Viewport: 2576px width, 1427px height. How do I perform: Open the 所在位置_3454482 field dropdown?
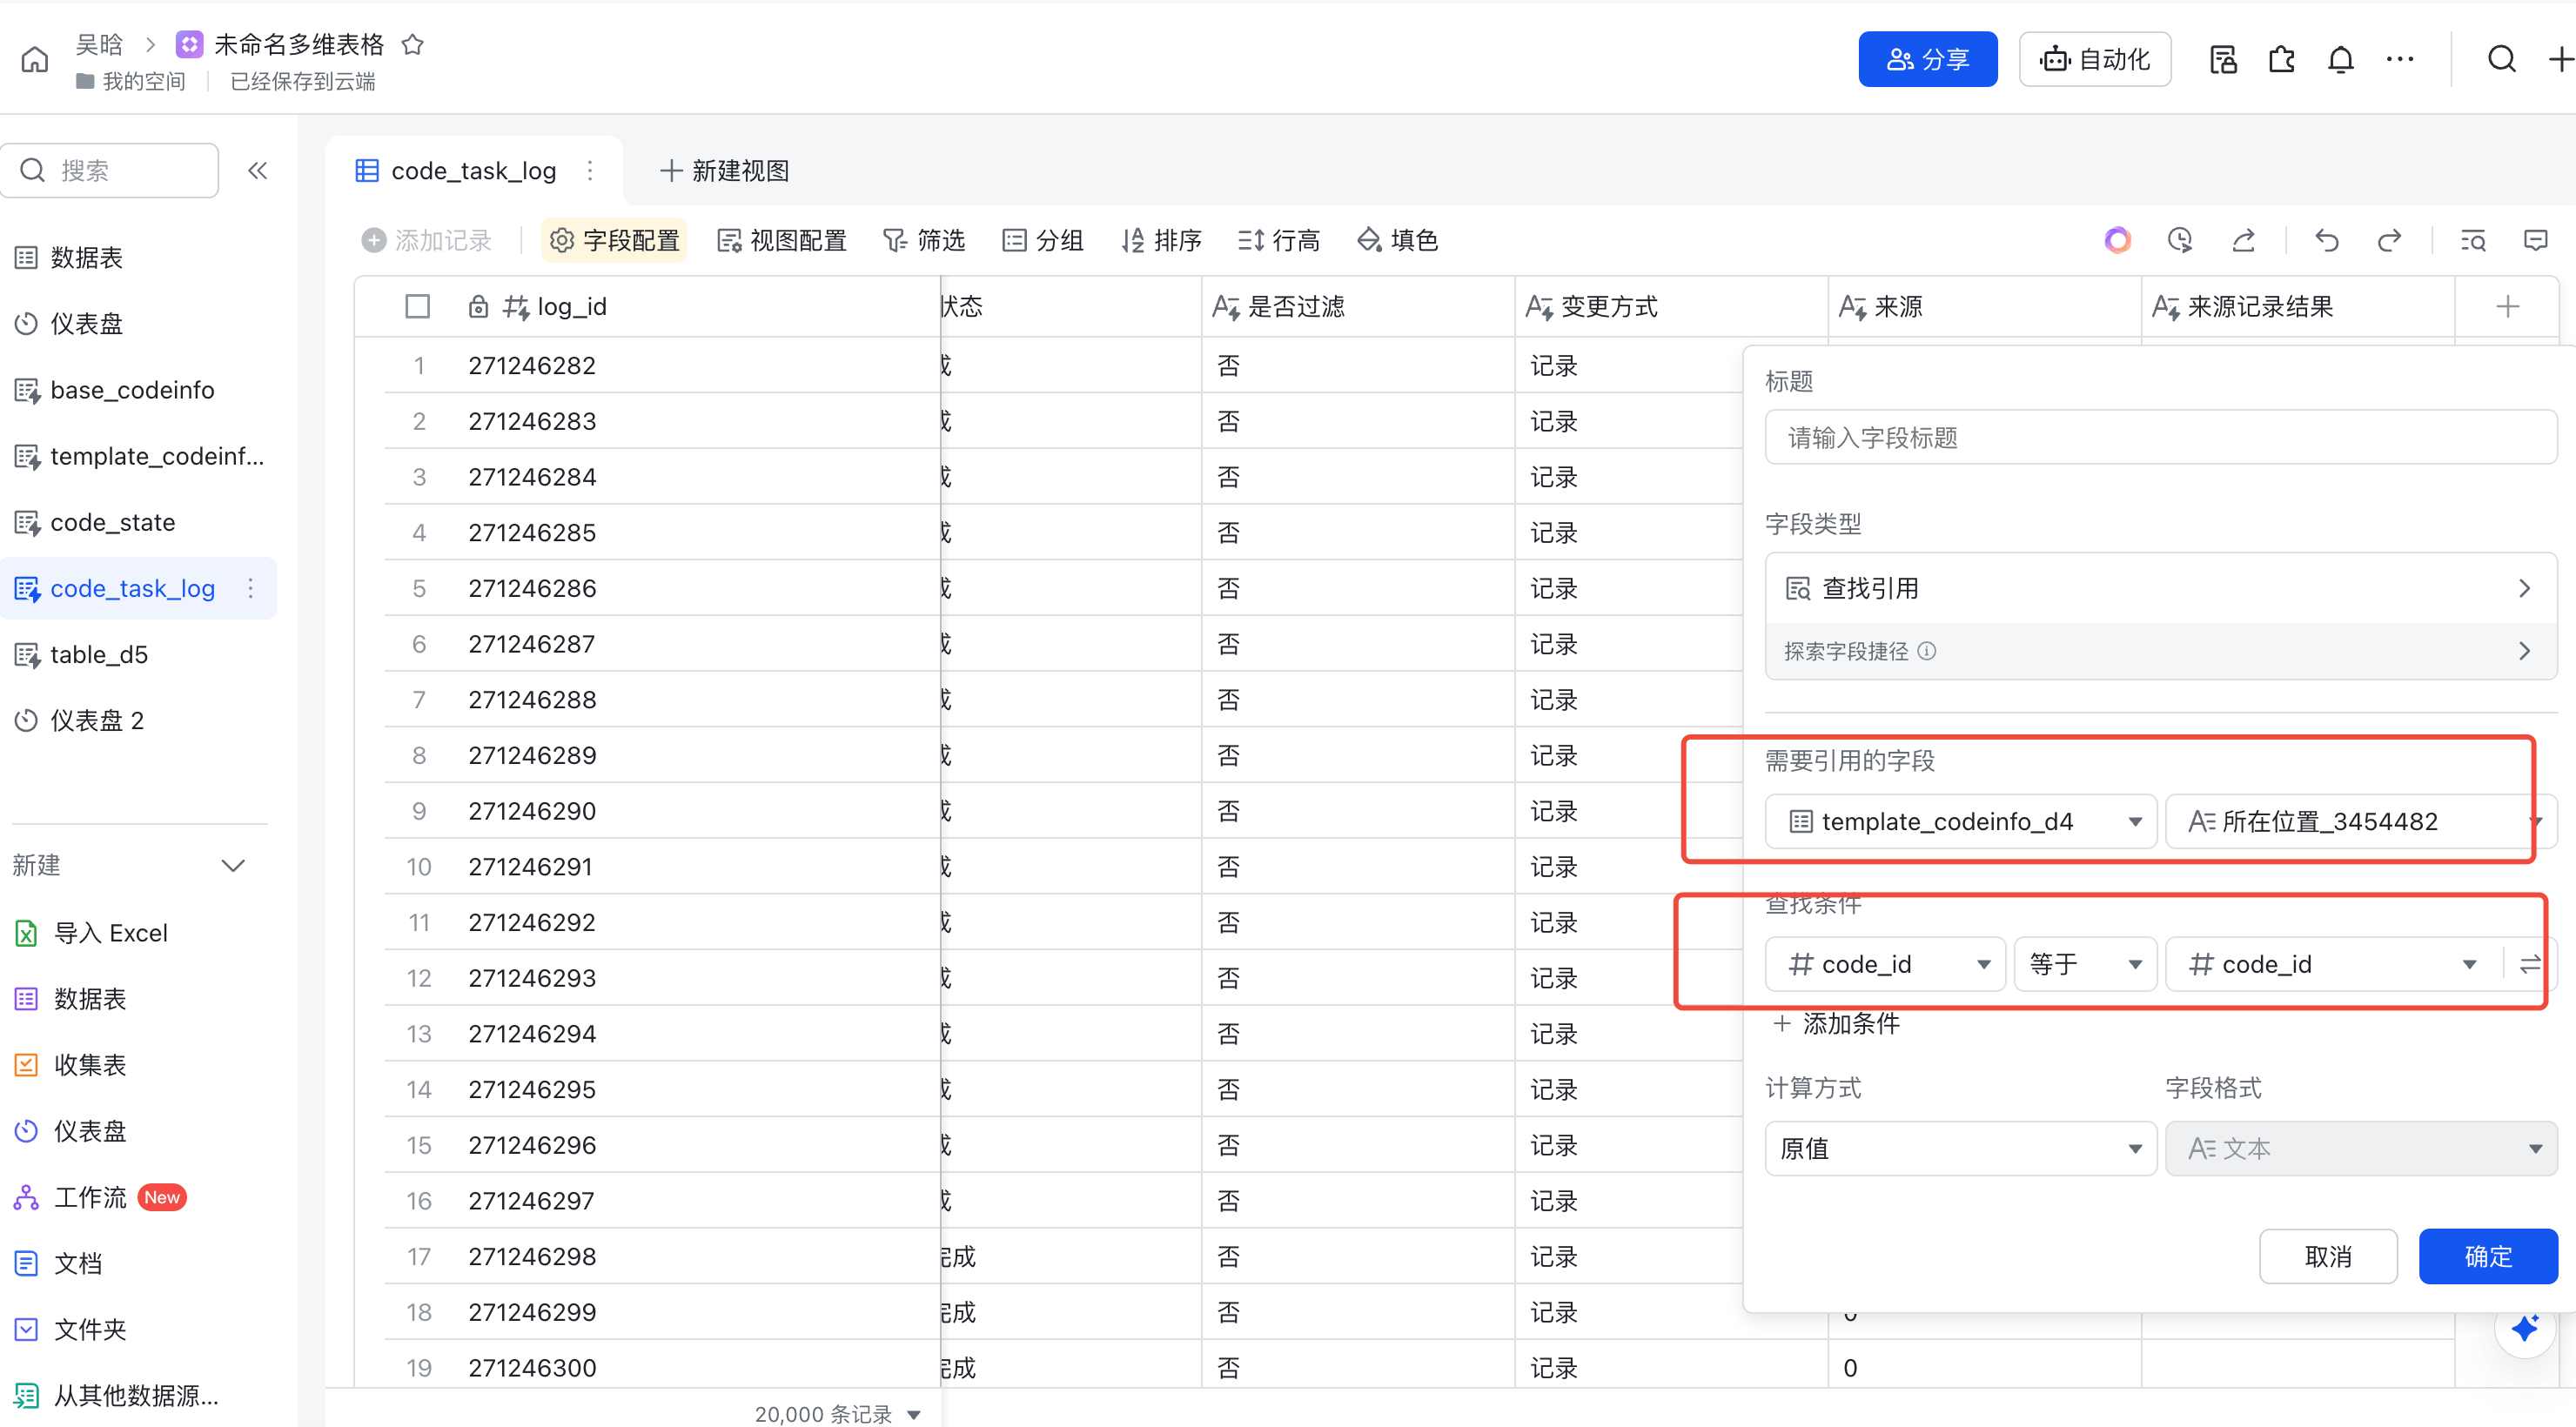click(x=2360, y=821)
